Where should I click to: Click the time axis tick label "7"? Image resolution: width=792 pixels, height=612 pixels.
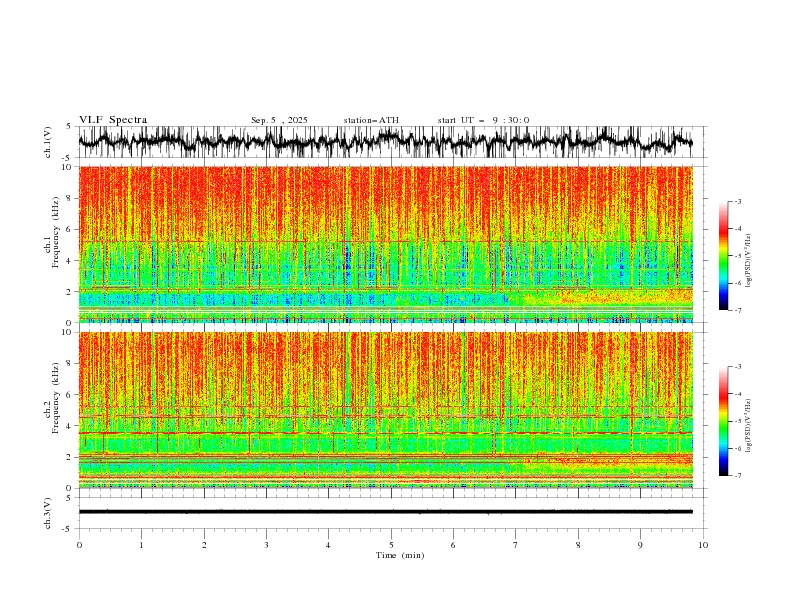point(516,545)
